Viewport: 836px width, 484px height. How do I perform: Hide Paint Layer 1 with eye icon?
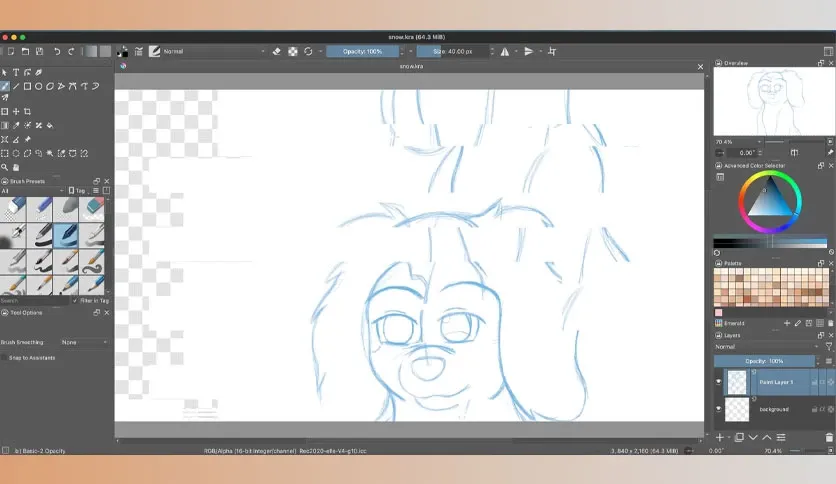(718, 382)
